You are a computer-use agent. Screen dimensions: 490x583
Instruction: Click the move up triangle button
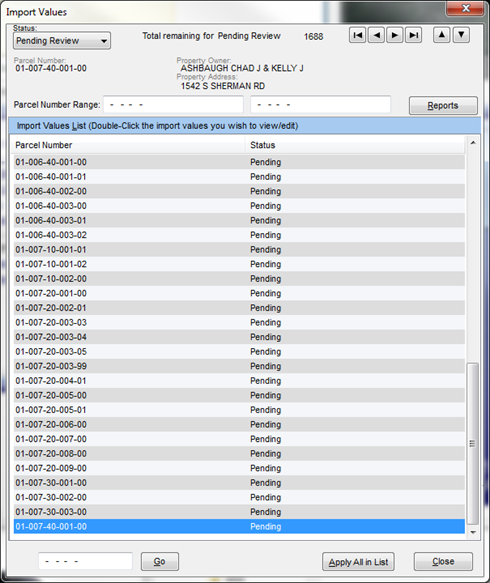click(442, 35)
